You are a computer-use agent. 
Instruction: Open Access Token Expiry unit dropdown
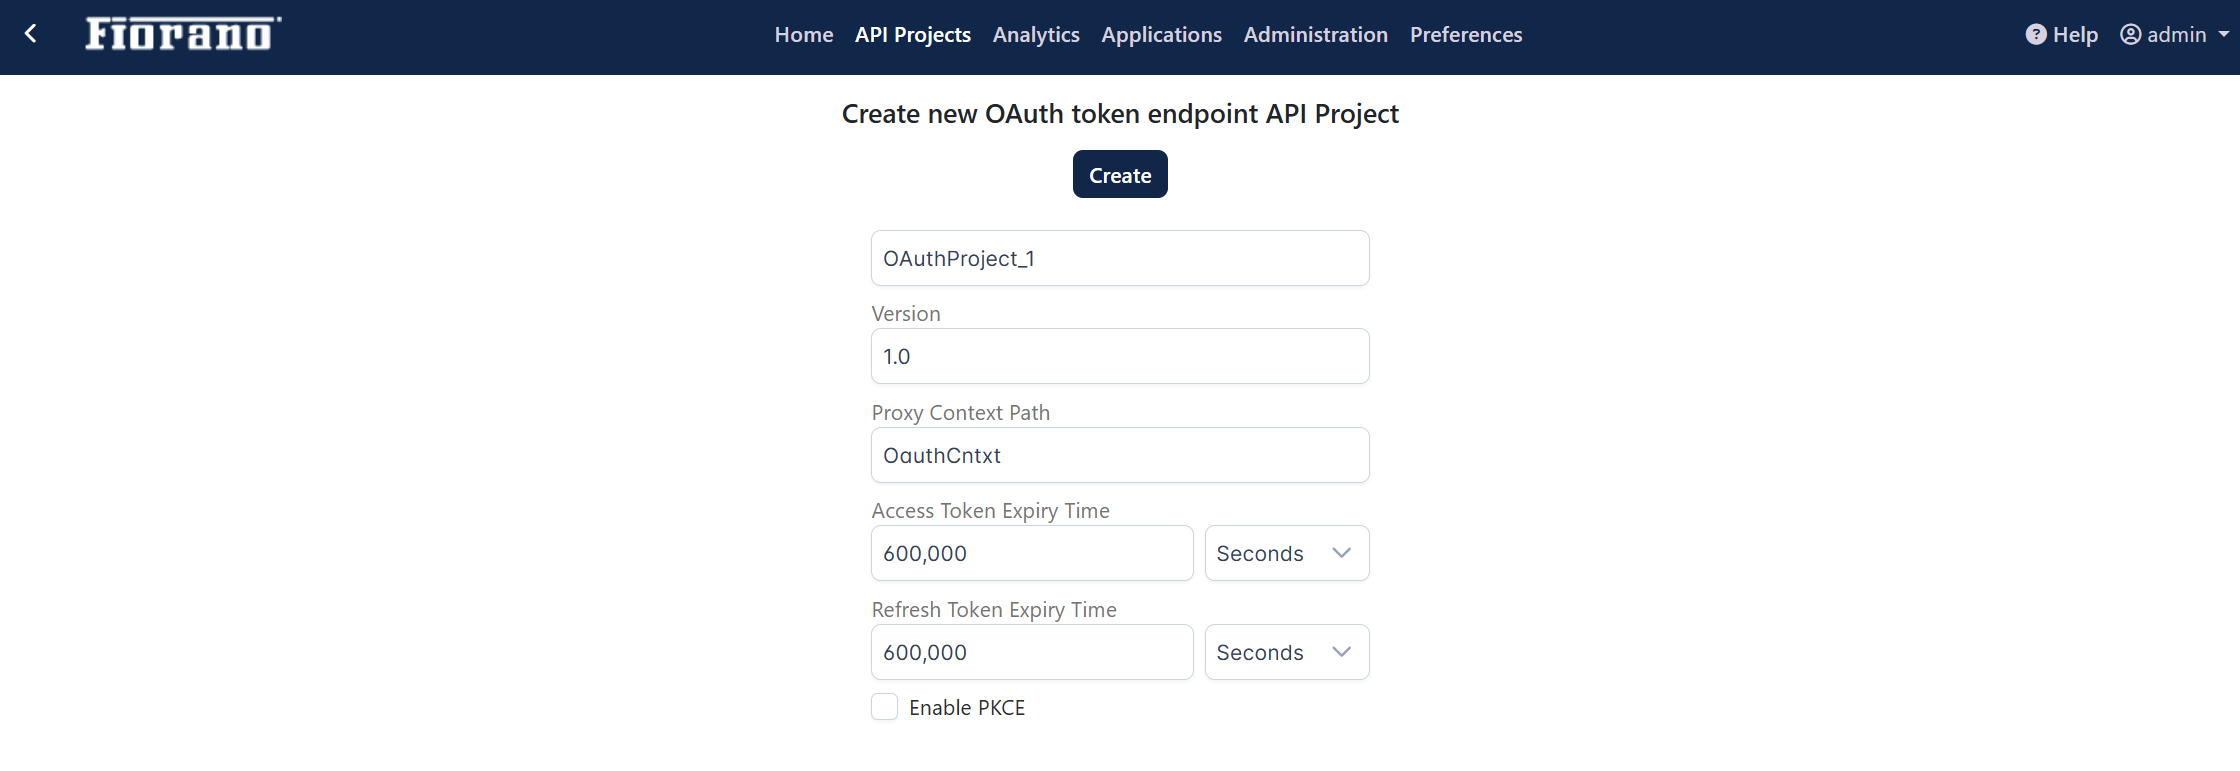[1286, 553]
